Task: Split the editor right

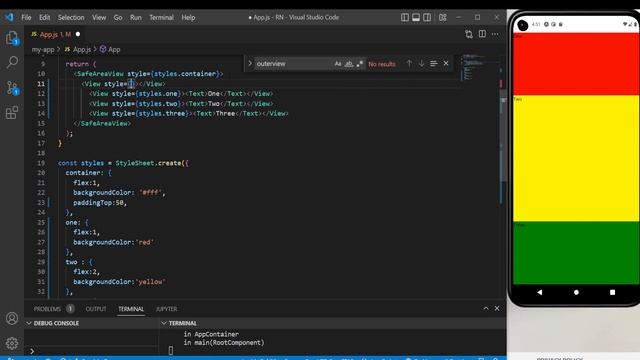Action: [482, 34]
